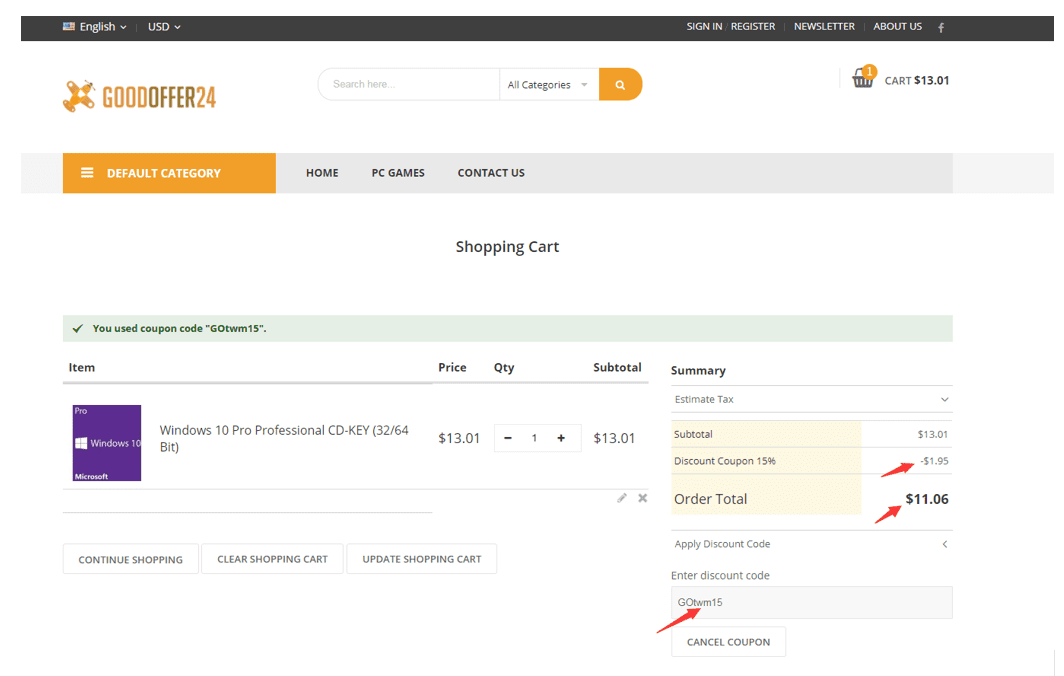
Task: Open the USD currency dropdown
Action: pos(164,26)
